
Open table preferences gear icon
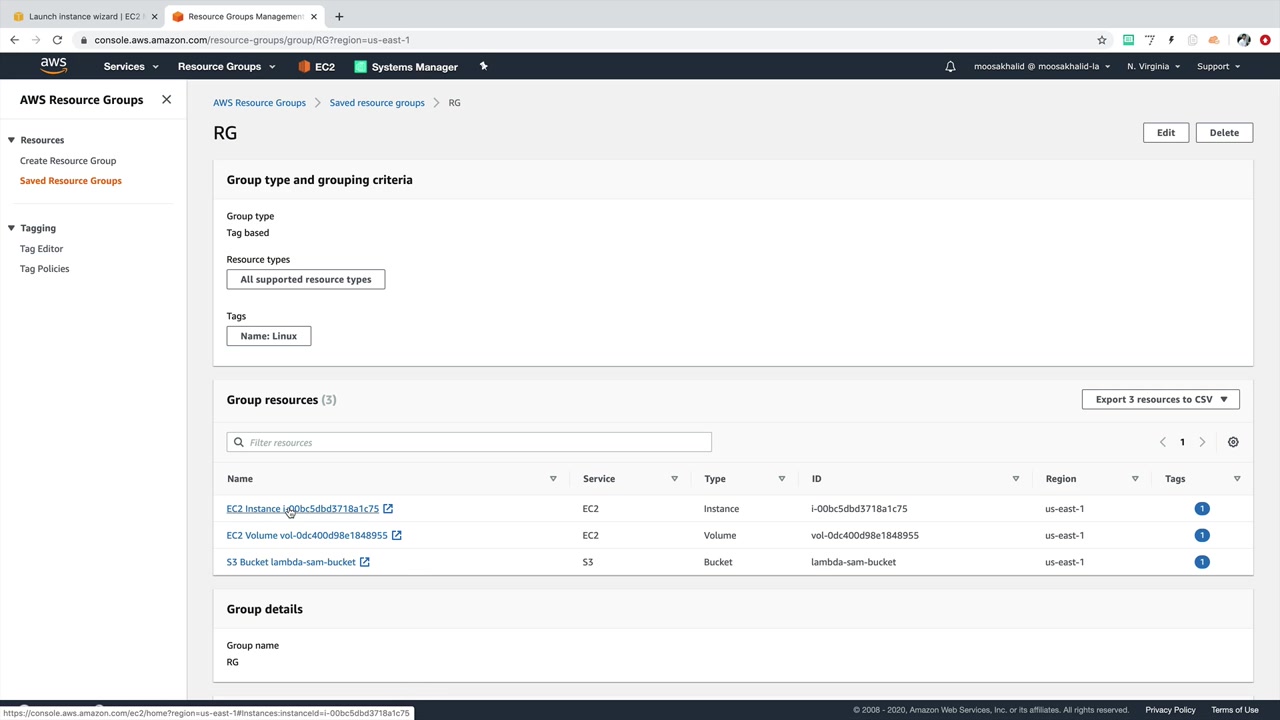[1233, 442]
